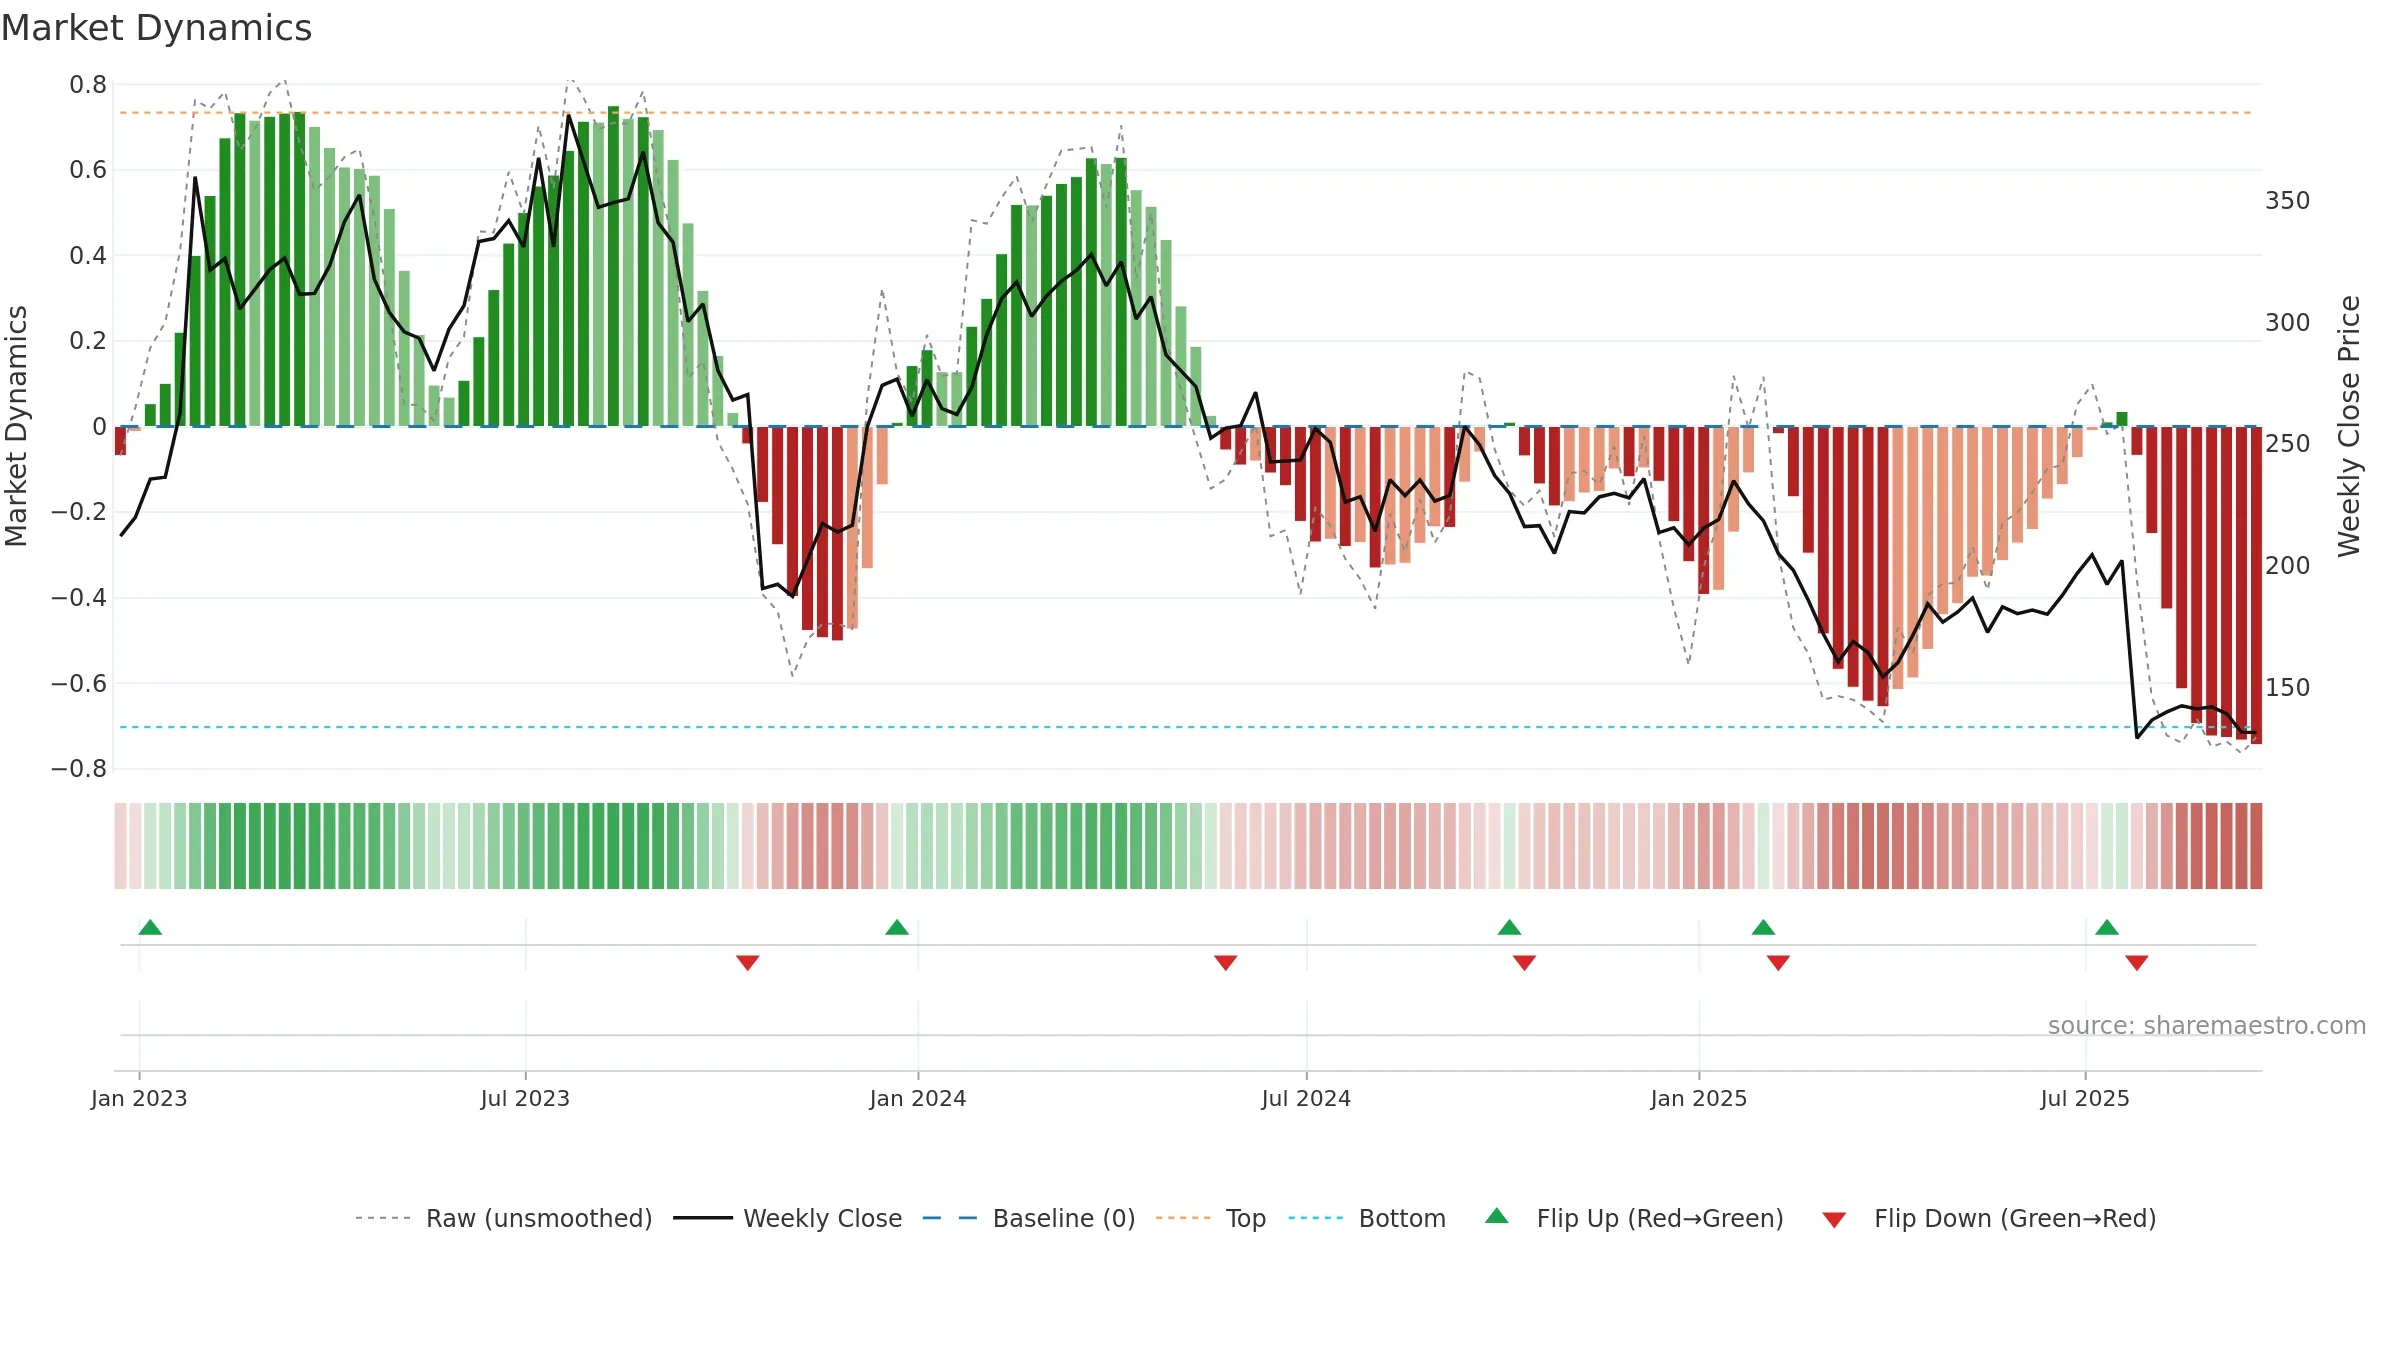Image resolution: width=2400 pixels, height=1350 pixels.
Task: Click the Jul 2025 axis label
Action: (2085, 1098)
